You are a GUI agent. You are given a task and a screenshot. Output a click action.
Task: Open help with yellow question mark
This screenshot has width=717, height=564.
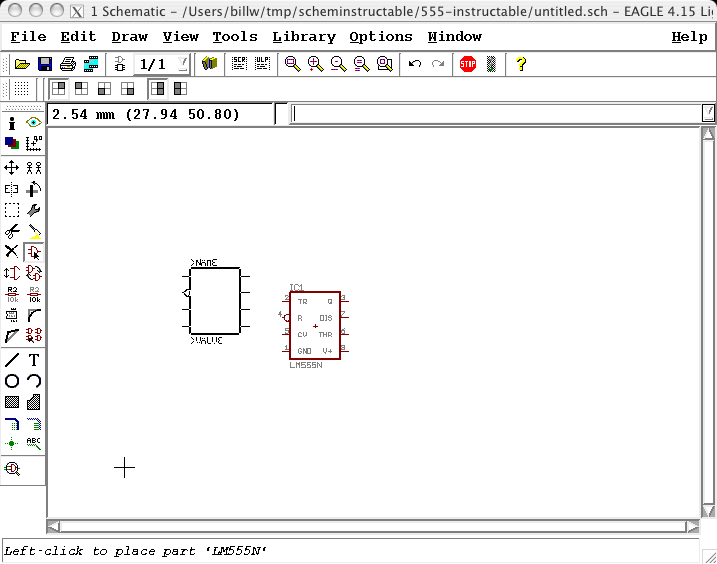point(521,64)
